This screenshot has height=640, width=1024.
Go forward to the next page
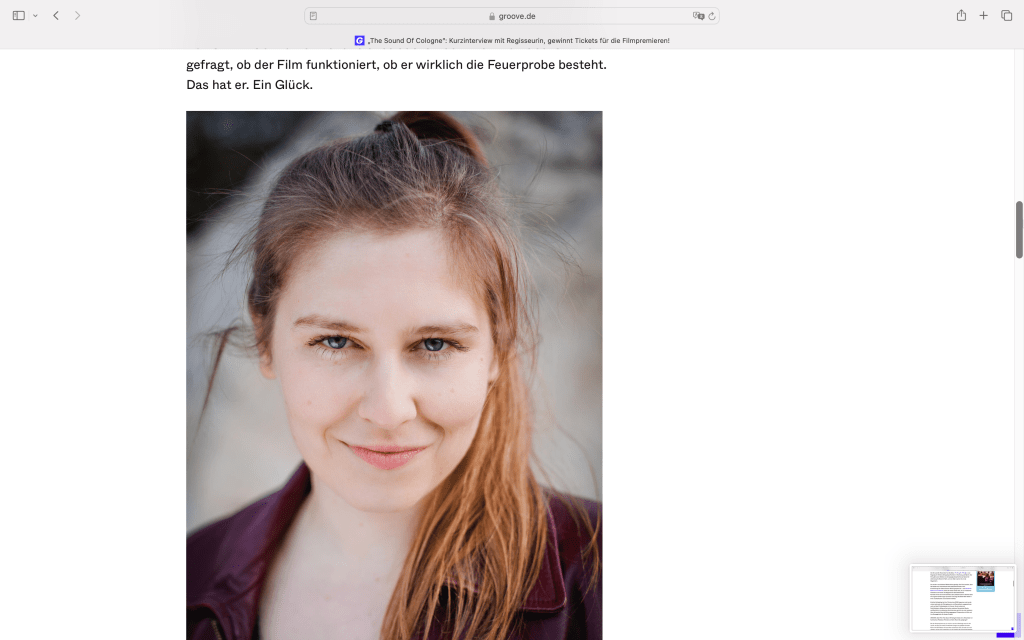[78, 16]
